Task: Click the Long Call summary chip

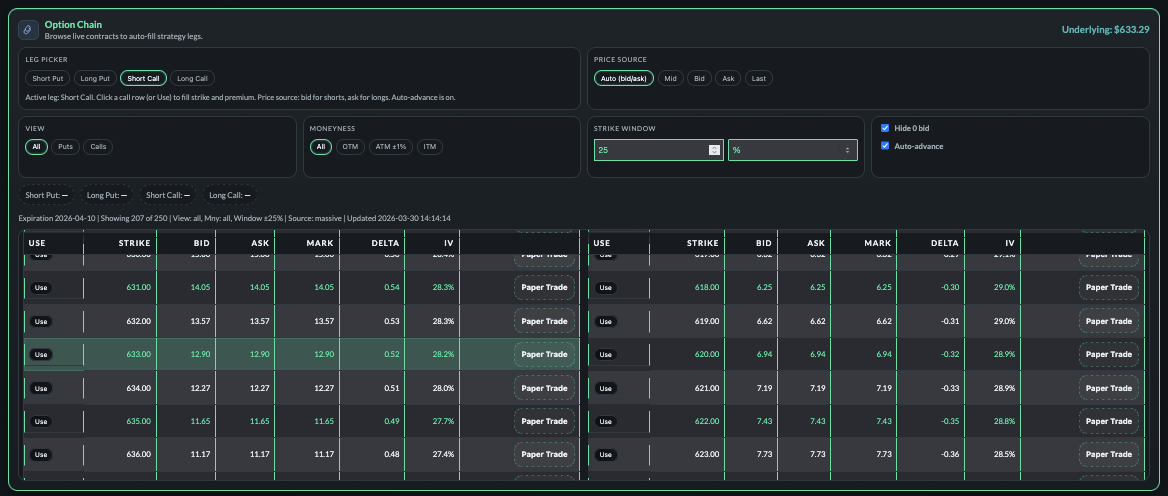Action: pos(230,195)
